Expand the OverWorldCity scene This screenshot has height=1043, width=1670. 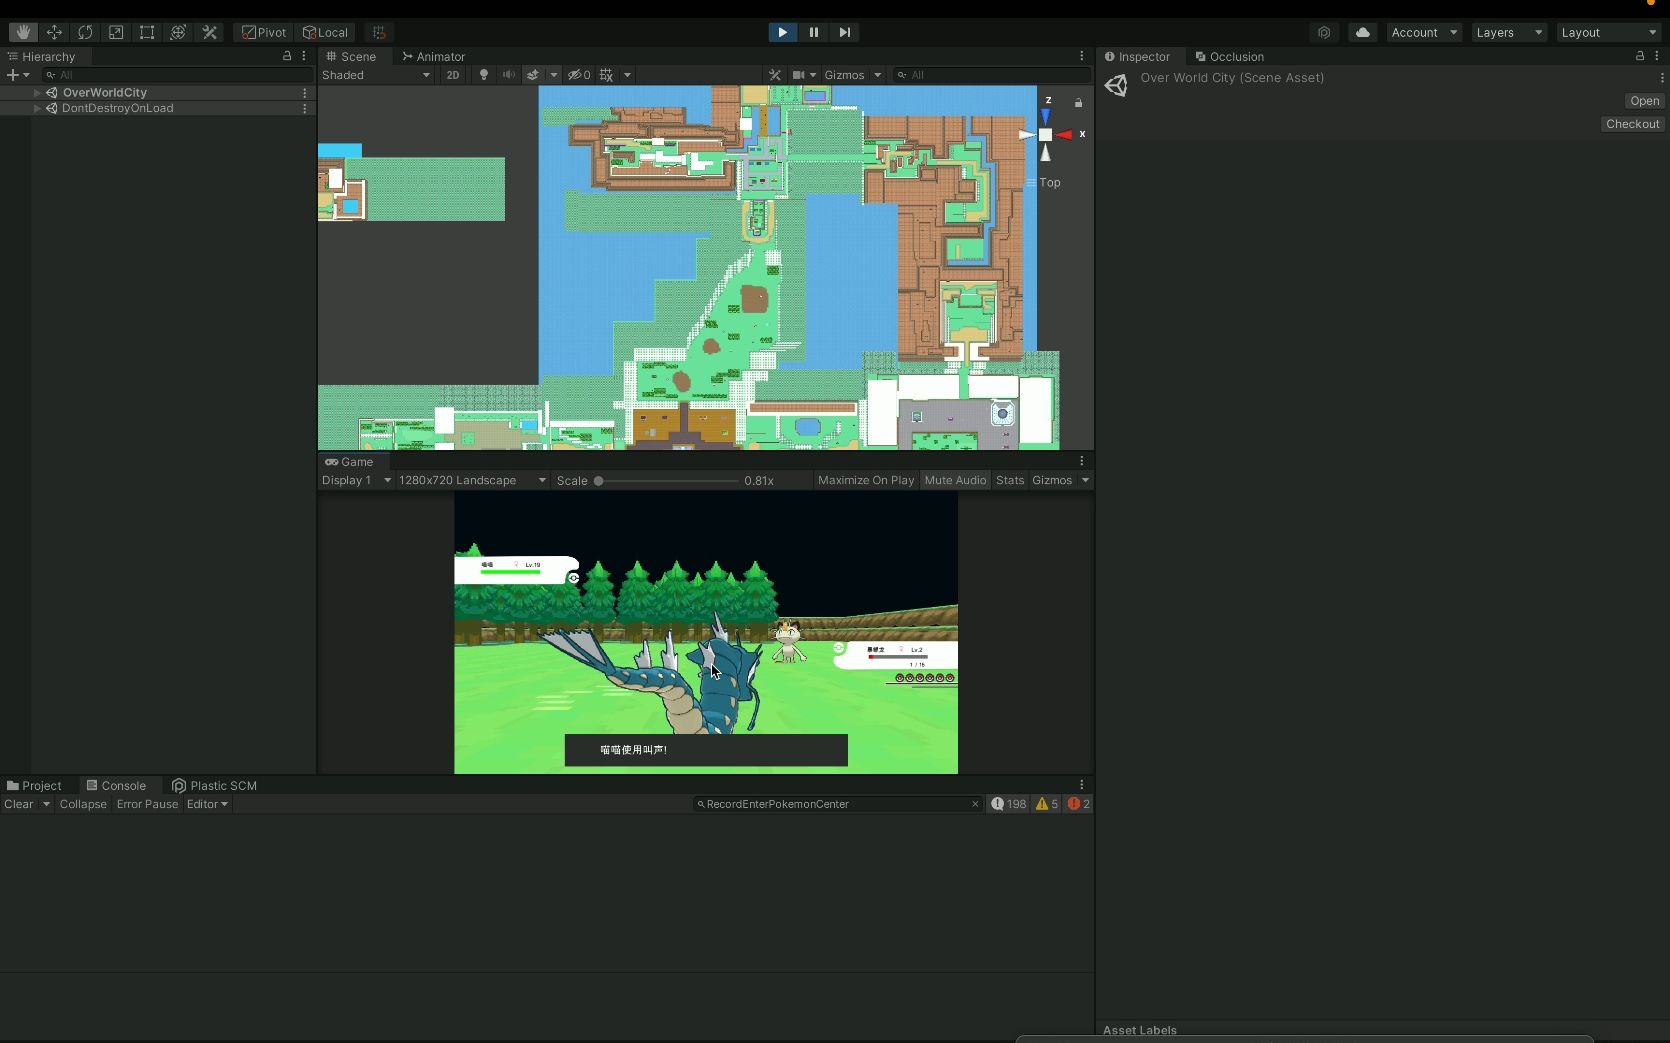pos(37,92)
